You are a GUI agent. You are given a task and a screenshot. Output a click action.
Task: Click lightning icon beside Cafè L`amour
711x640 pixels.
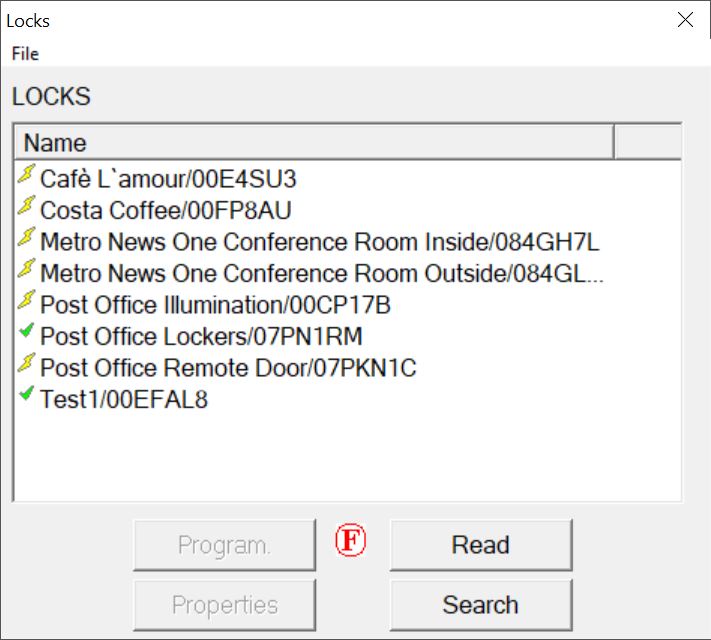27,177
